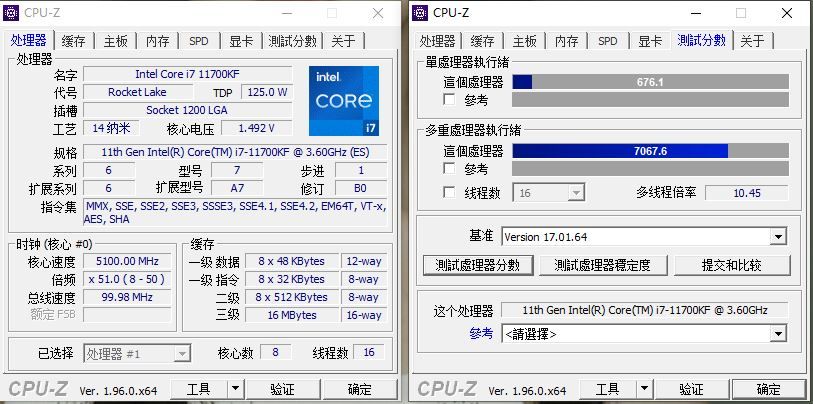Open 关于 tab in right window

point(752,41)
